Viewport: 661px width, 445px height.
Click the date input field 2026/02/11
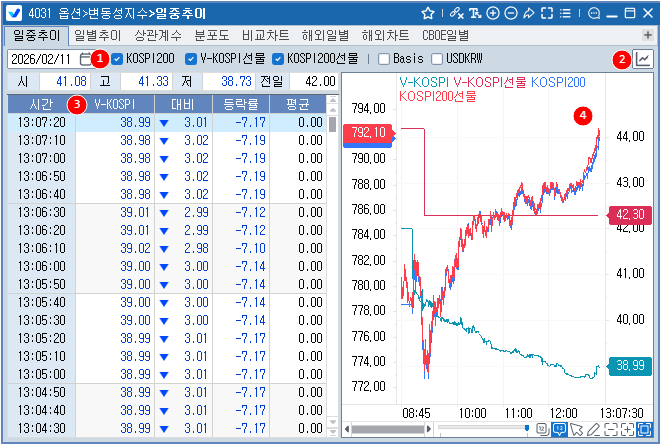click(42, 59)
